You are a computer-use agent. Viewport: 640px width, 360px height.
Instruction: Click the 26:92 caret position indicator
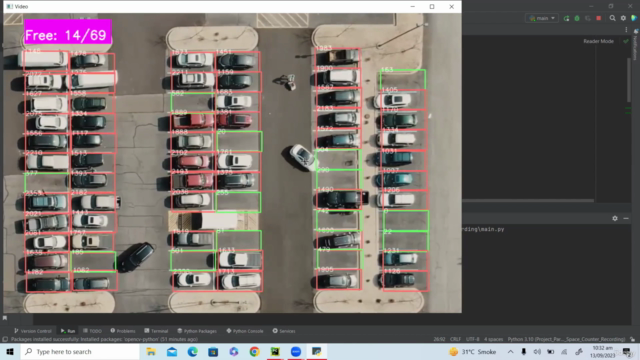[439, 340]
